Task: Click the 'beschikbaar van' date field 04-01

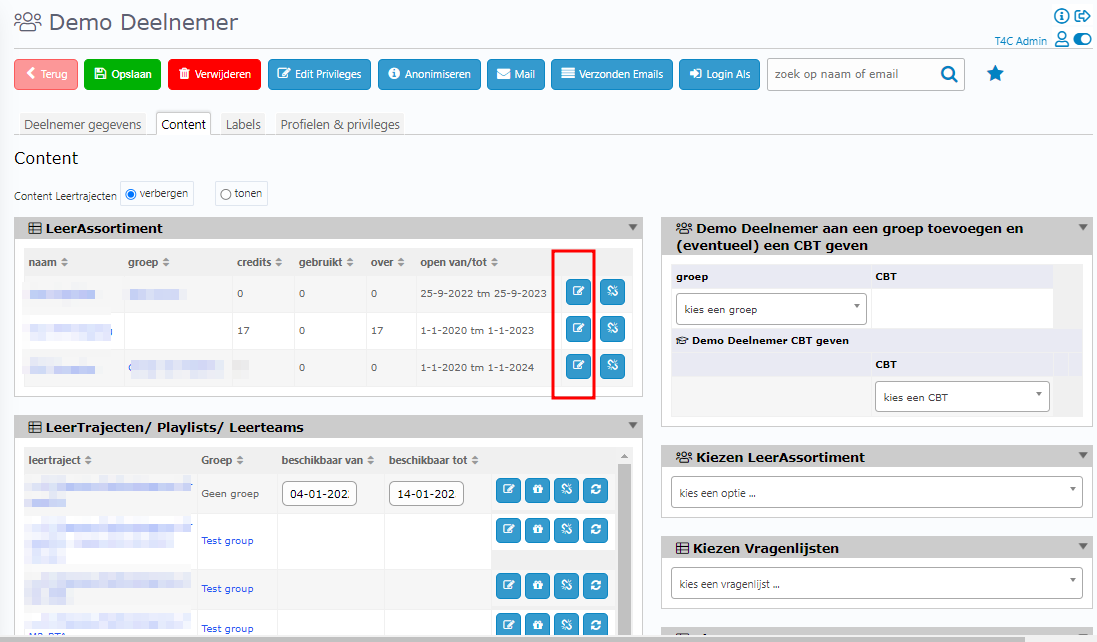Action: 319,494
